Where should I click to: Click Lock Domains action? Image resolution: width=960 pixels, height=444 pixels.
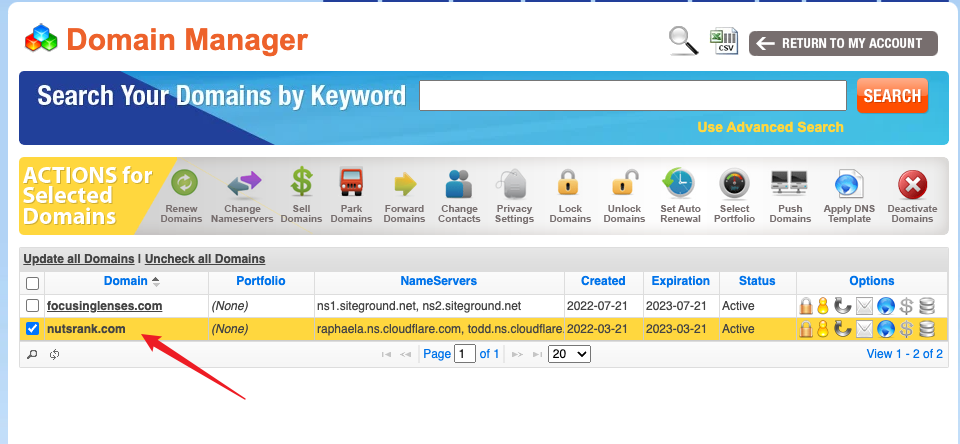coord(570,197)
